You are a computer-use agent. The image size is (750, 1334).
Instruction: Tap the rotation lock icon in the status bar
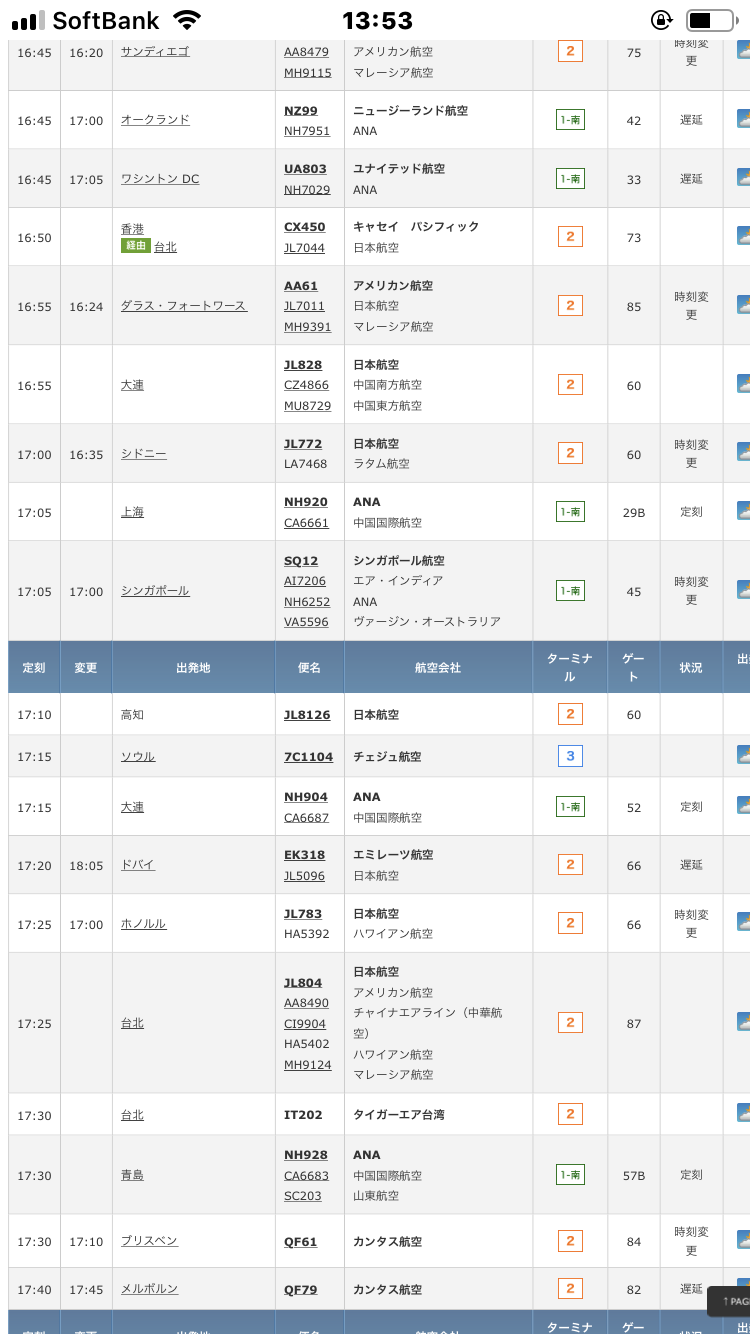pos(661,20)
